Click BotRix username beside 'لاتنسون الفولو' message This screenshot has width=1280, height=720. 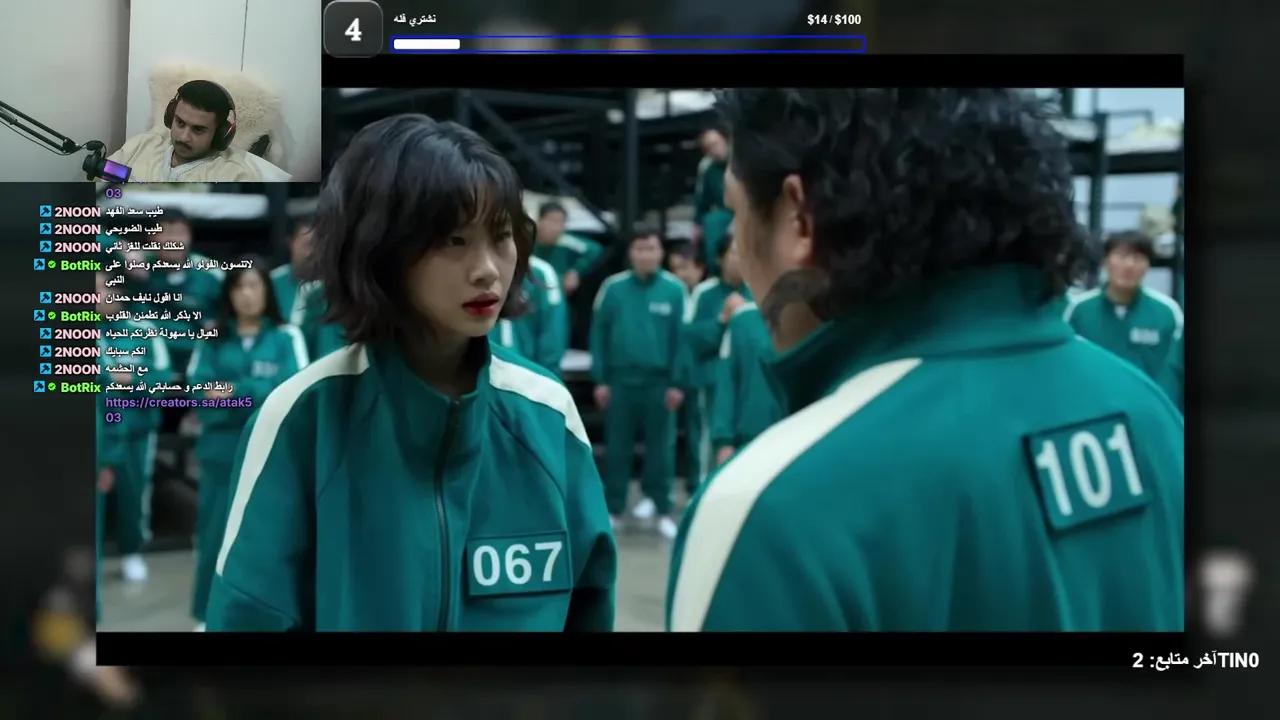click(x=81, y=265)
